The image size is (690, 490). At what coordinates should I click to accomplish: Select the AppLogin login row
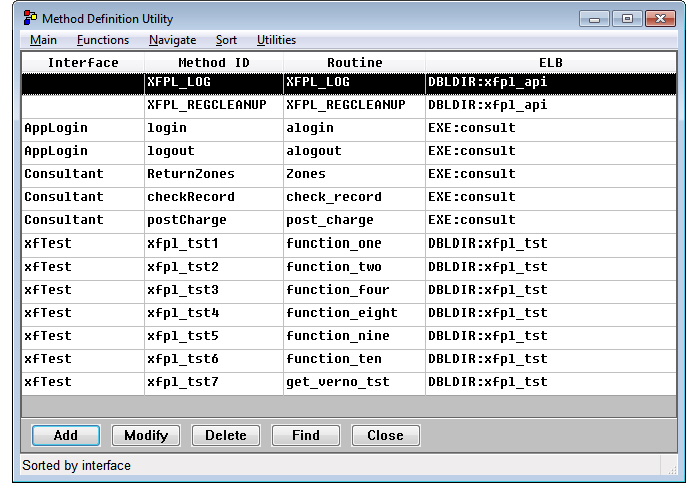coord(166,128)
